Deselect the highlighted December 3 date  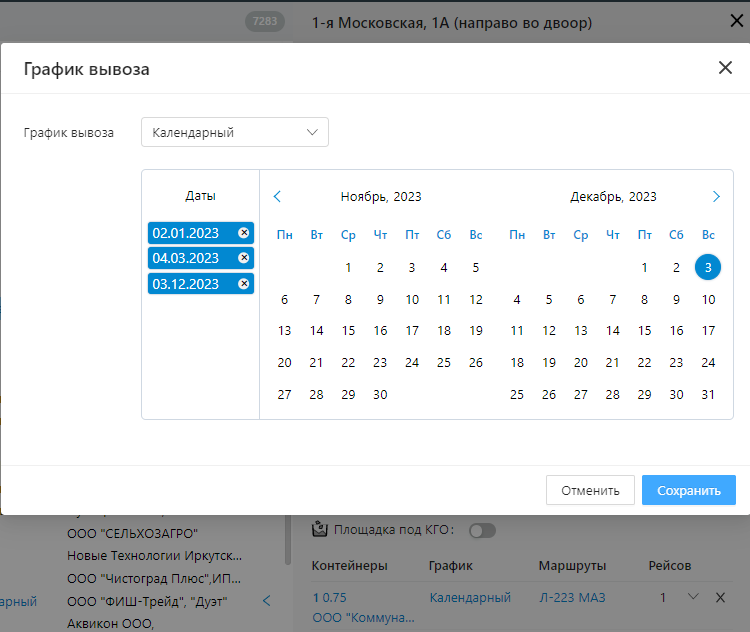tap(708, 267)
